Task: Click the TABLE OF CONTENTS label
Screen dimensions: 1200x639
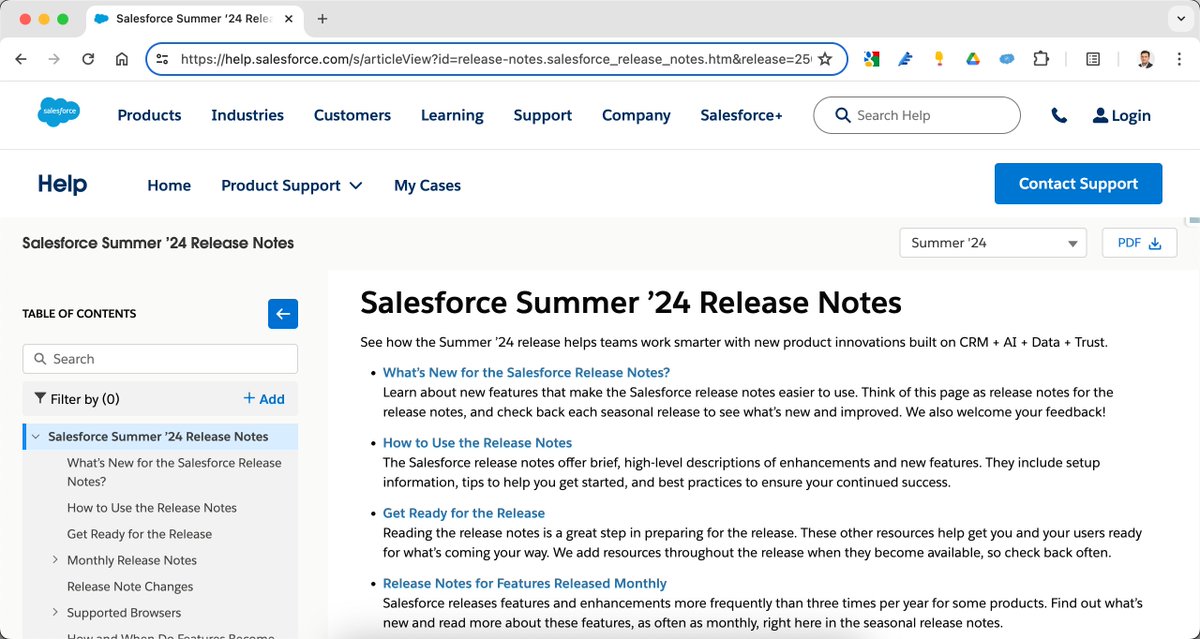Action: click(79, 314)
